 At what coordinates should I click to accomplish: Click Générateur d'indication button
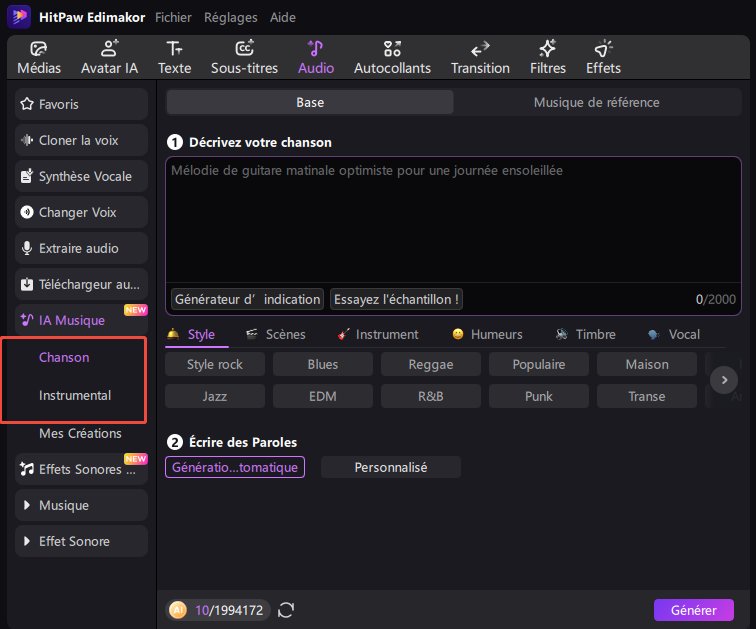pos(247,299)
